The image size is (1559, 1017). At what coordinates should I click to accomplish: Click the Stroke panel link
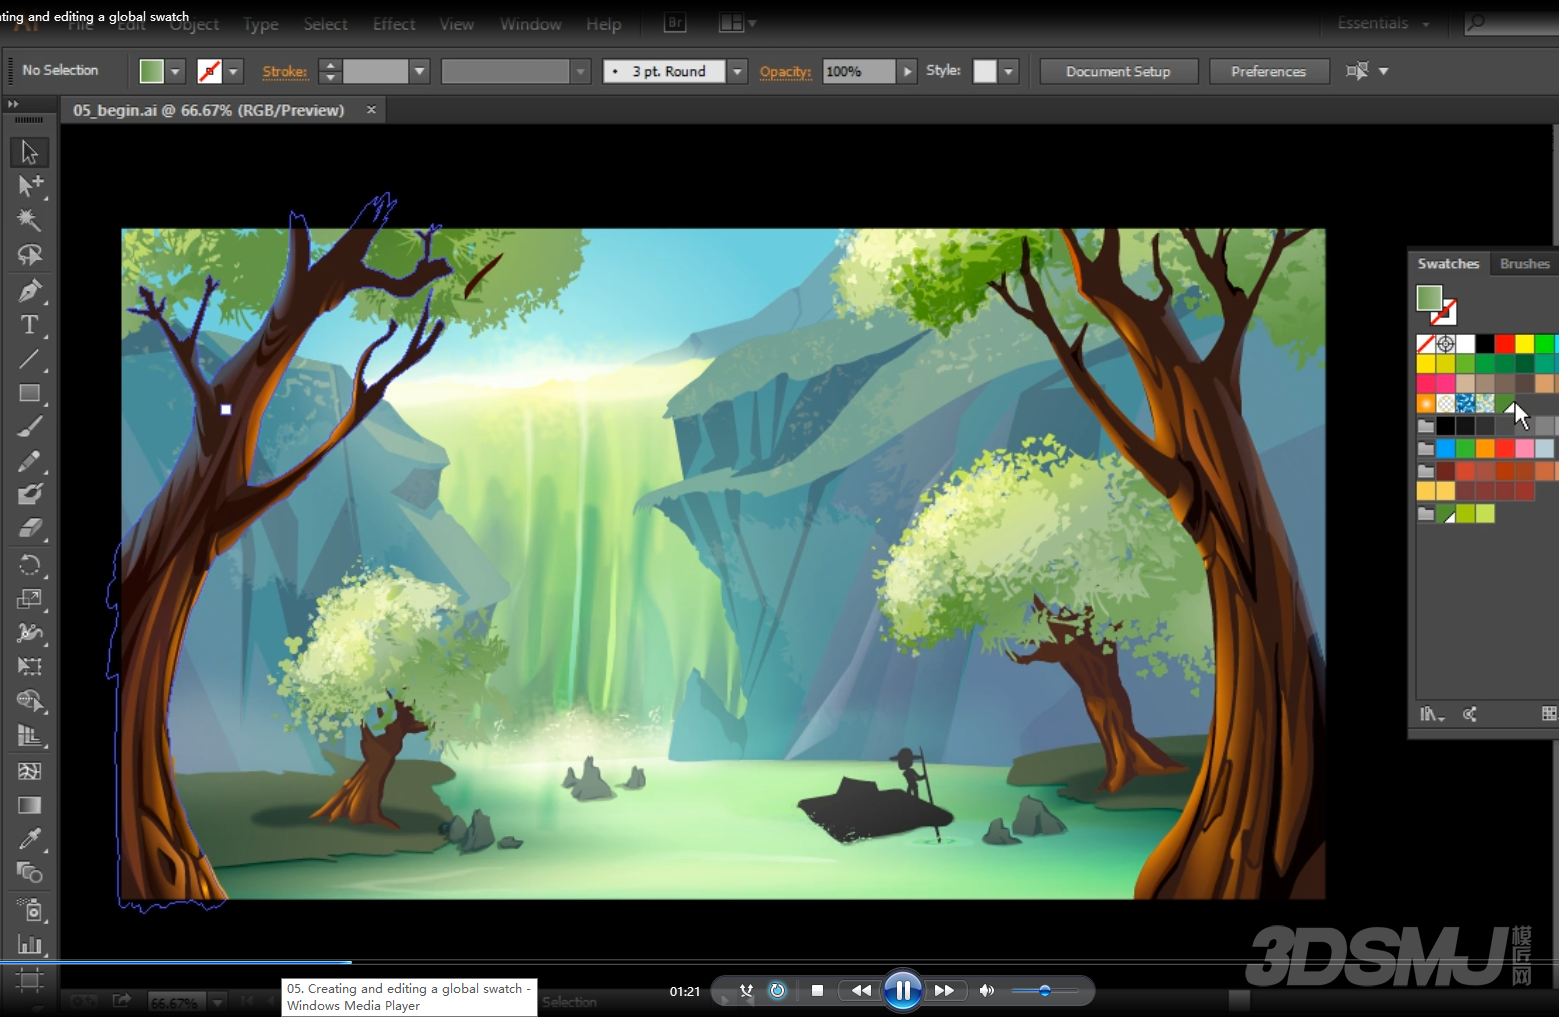pyautogui.click(x=285, y=71)
